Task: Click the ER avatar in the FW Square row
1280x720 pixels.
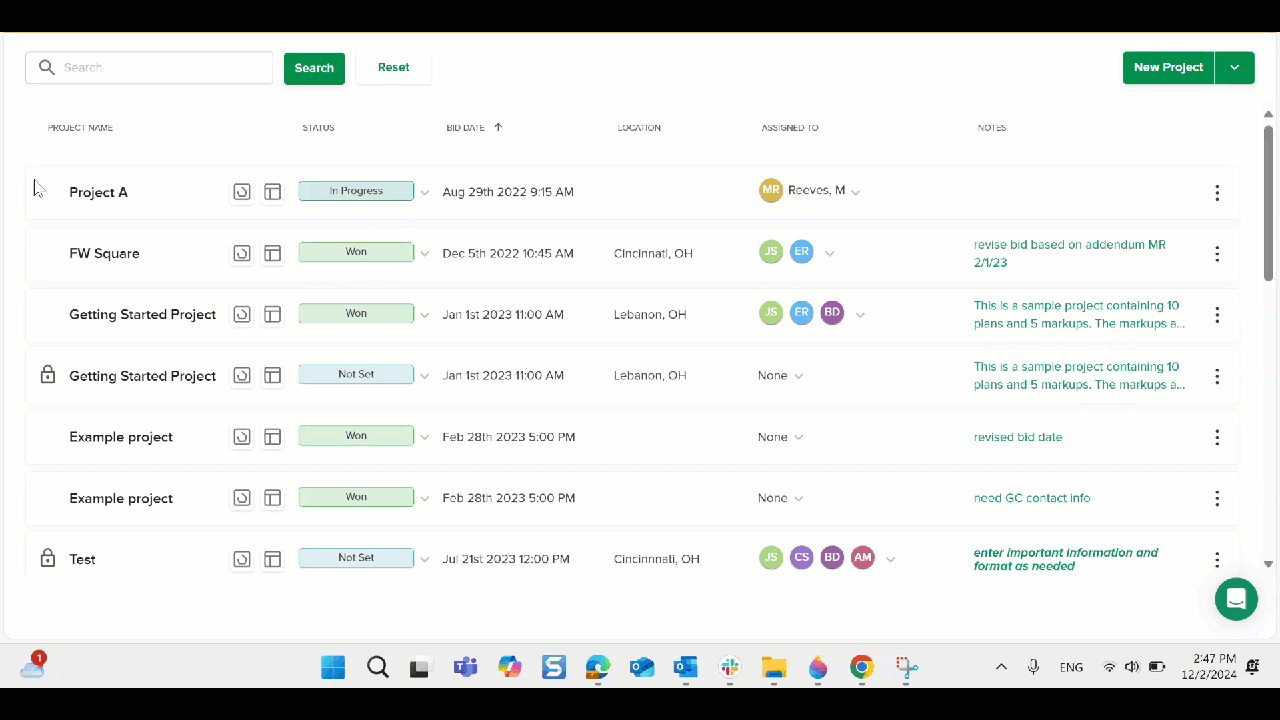Action: pos(801,252)
